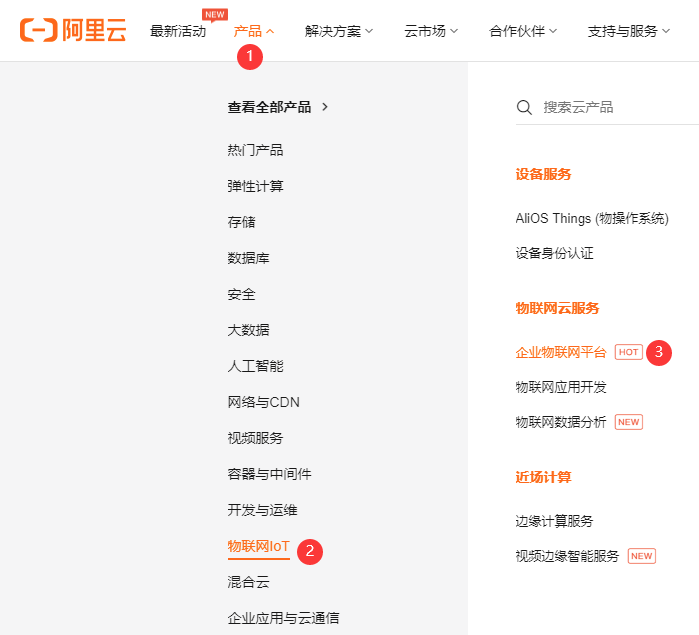
Task: Open 最新活动 in top navigation
Action: pyautogui.click(x=178, y=31)
